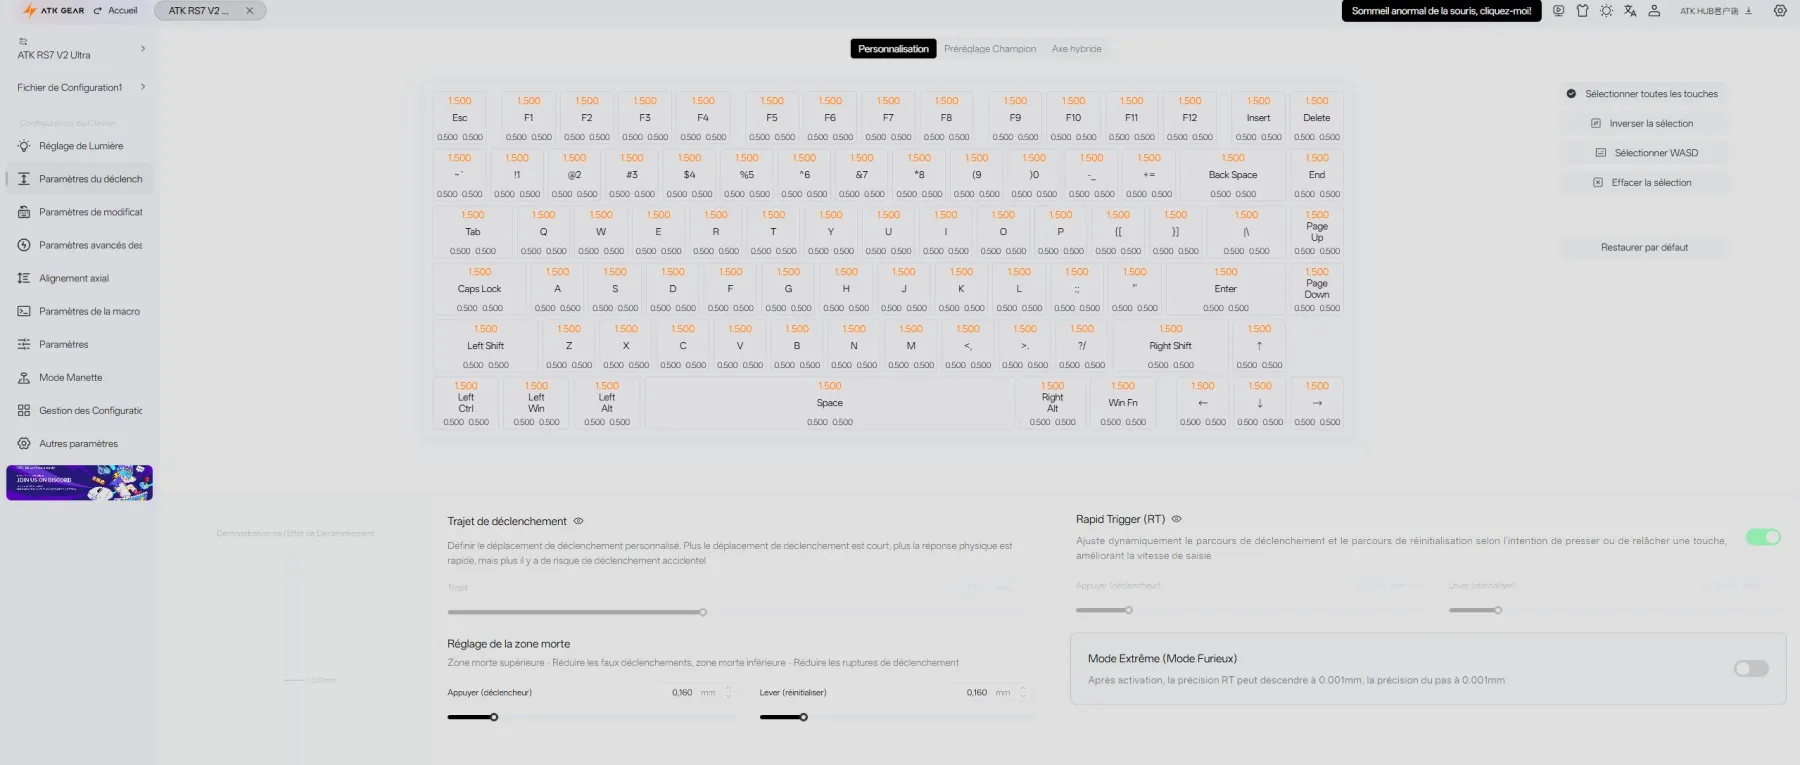Open Paramètres de modificat keyboard icon
Screen dimensions: 1800x765
click(24, 212)
